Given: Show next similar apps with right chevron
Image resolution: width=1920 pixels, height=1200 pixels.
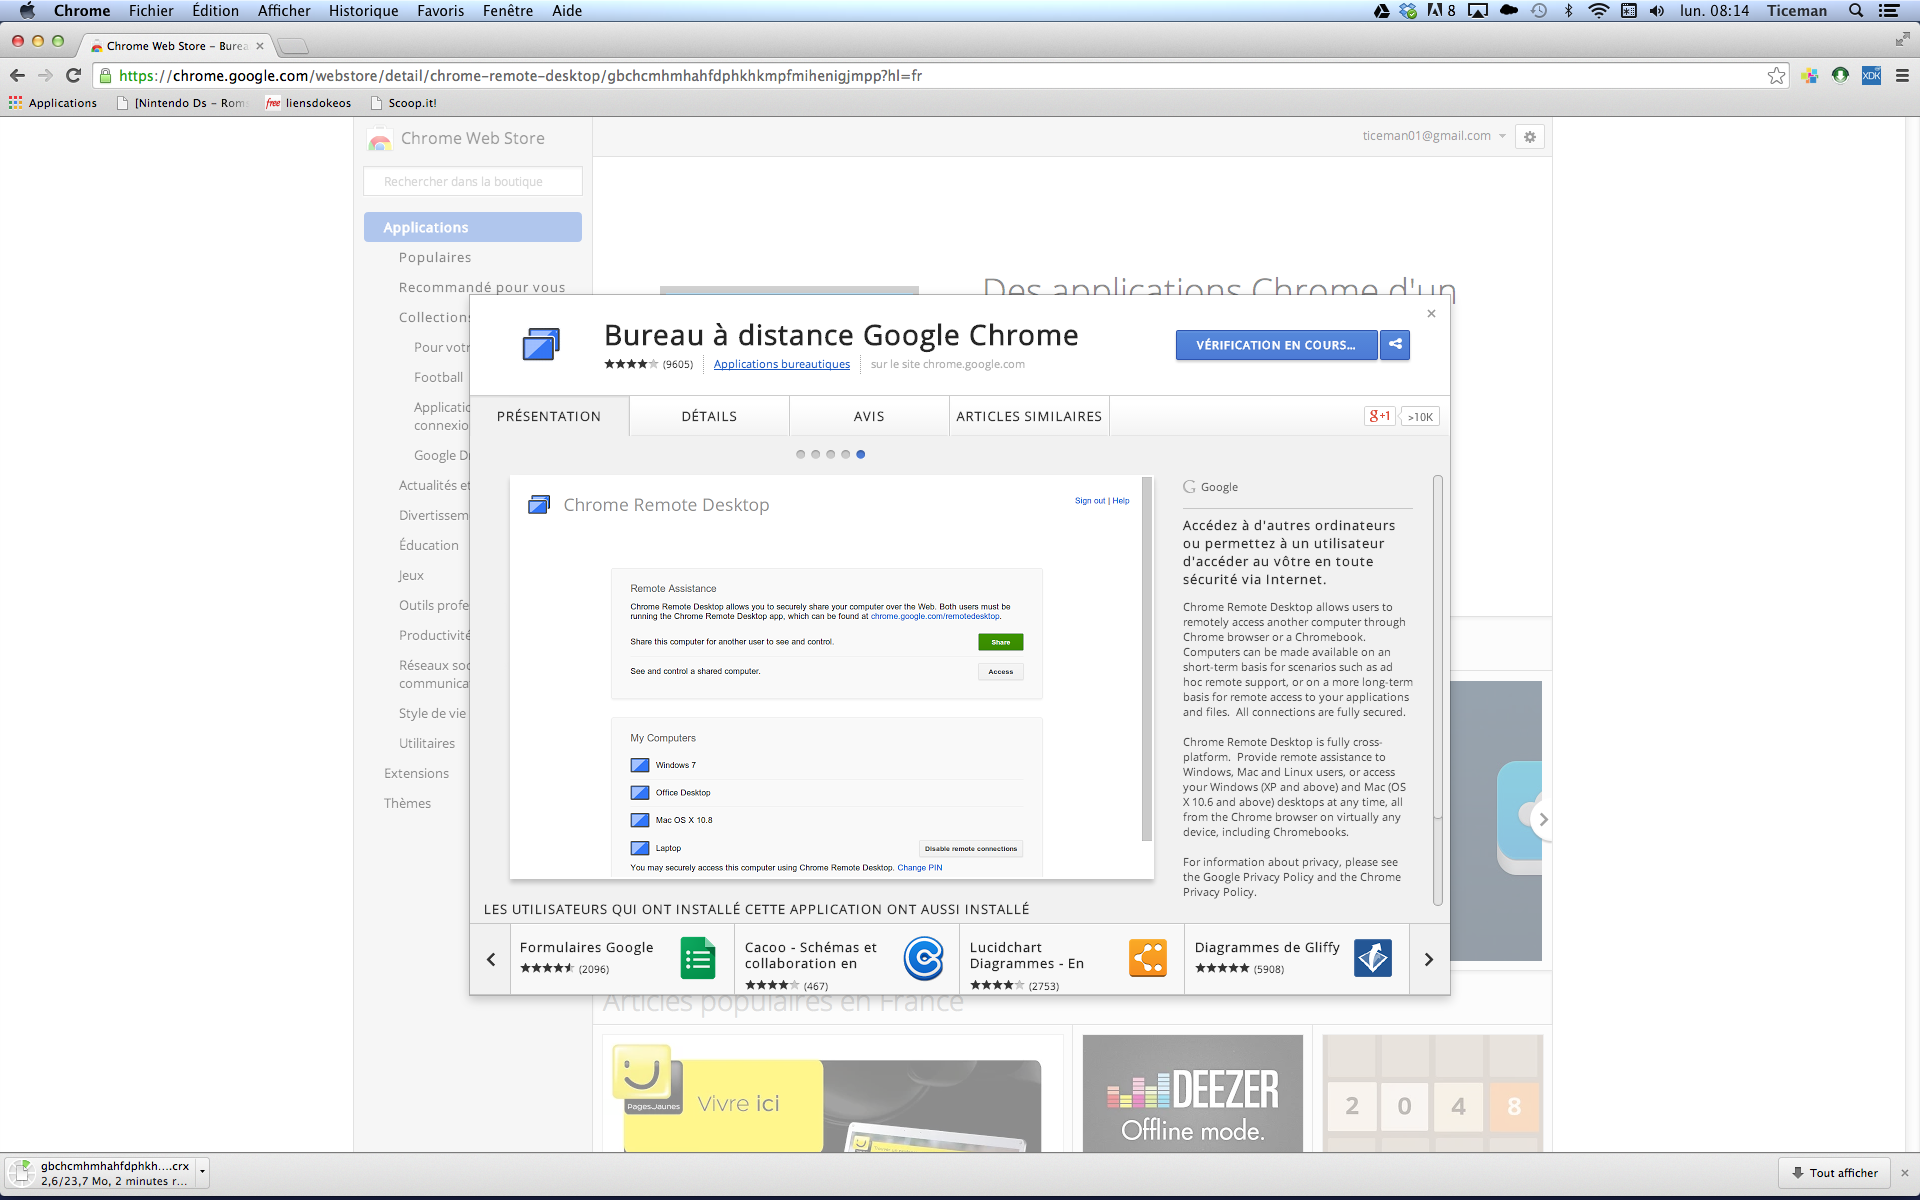Looking at the screenshot, I should pyautogui.click(x=1429, y=959).
